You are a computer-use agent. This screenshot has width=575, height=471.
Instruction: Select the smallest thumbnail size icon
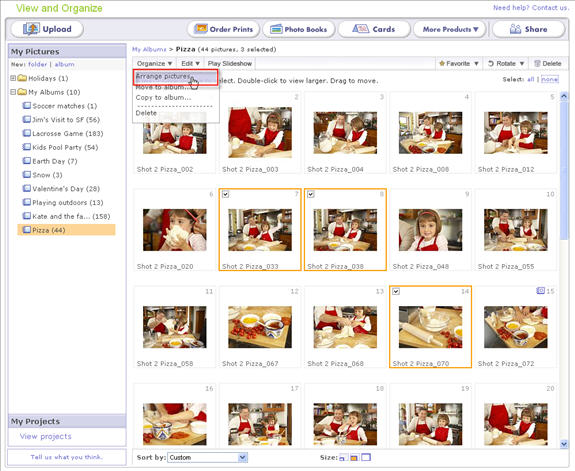click(x=343, y=458)
